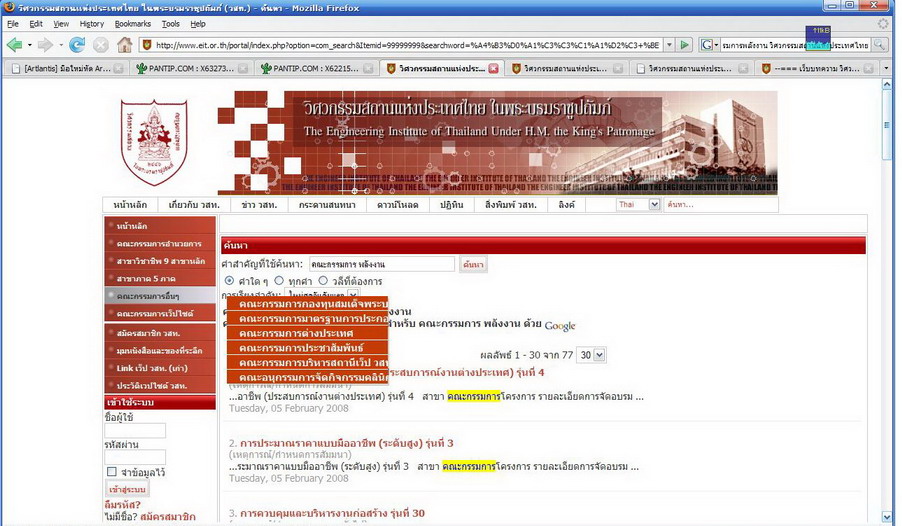This screenshot has height=526, width=902.
Task: Open the File menu
Action: [x=13, y=24]
